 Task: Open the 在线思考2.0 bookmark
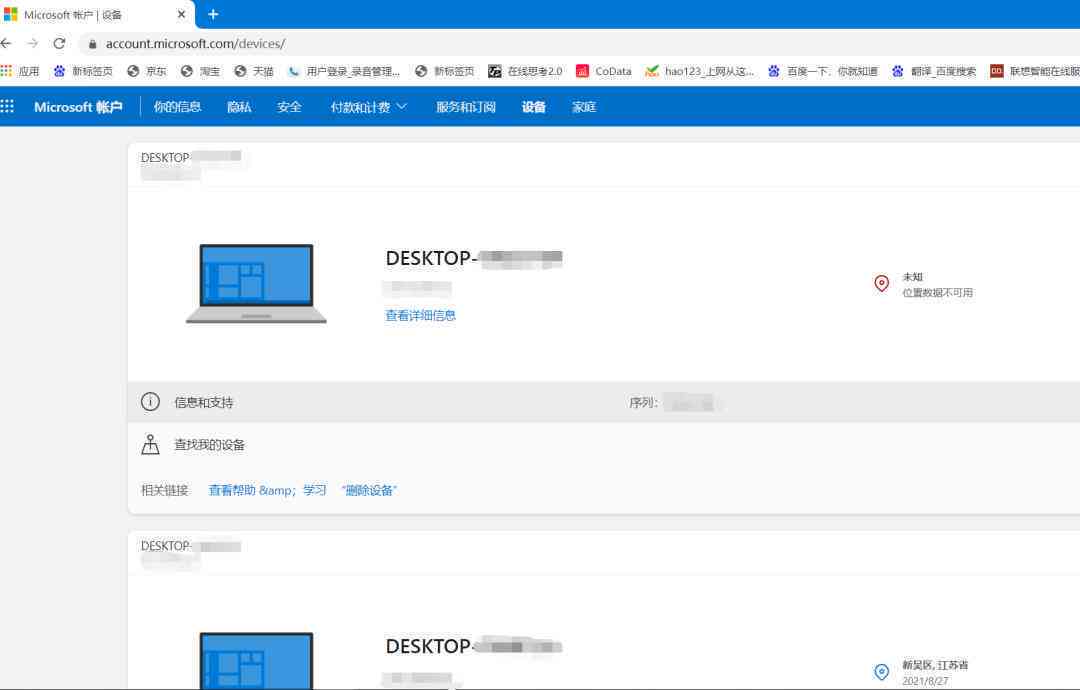pyautogui.click(x=526, y=71)
